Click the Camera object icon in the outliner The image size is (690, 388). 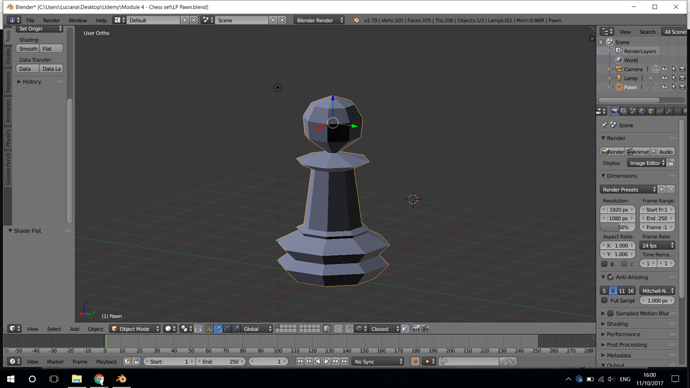[619, 69]
